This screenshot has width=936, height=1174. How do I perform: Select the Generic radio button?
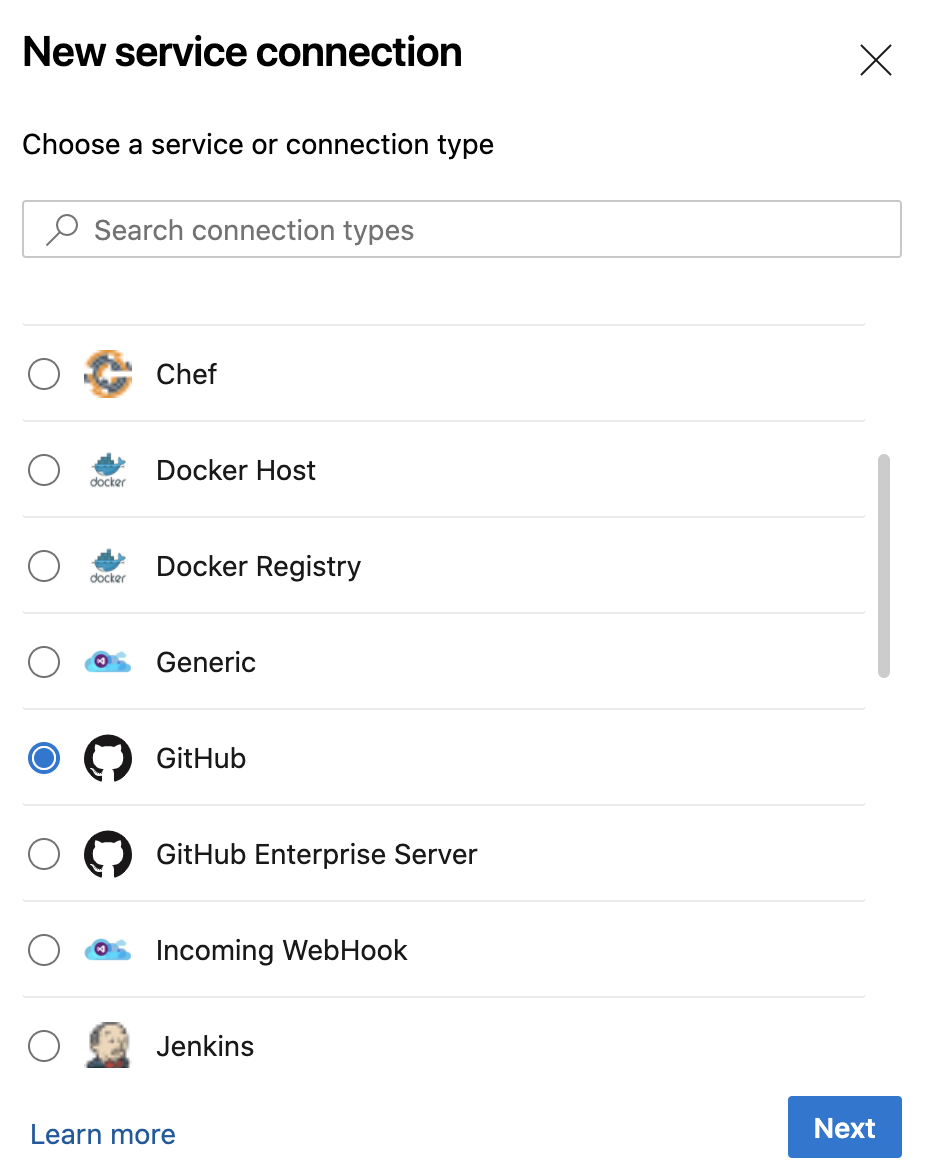coord(44,662)
